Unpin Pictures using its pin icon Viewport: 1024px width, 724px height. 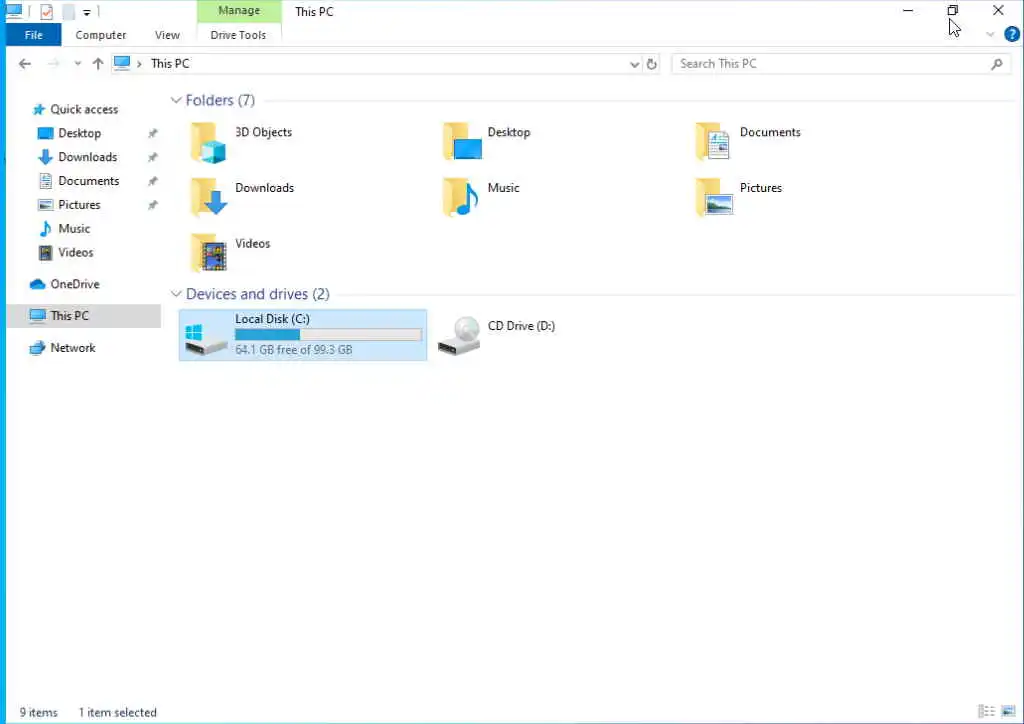152,205
